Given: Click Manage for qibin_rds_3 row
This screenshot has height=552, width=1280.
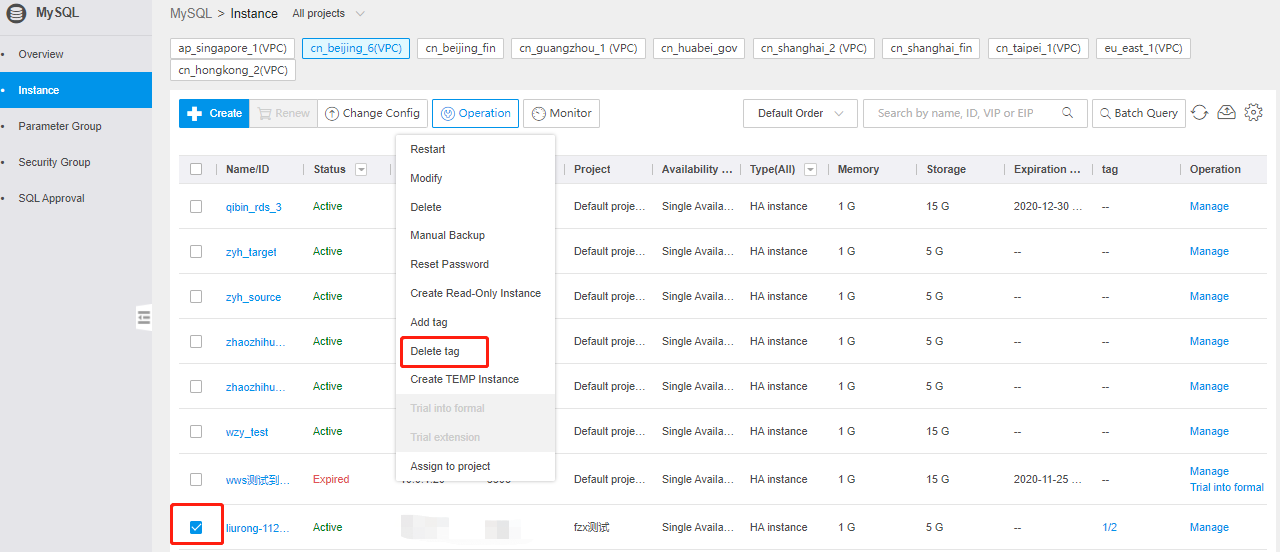Looking at the screenshot, I should (x=1209, y=206).
